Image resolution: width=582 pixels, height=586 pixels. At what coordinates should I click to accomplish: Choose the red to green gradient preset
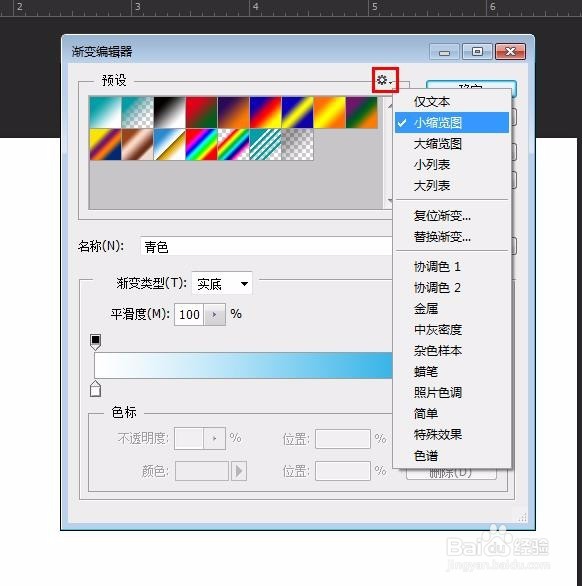[x=201, y=112]
